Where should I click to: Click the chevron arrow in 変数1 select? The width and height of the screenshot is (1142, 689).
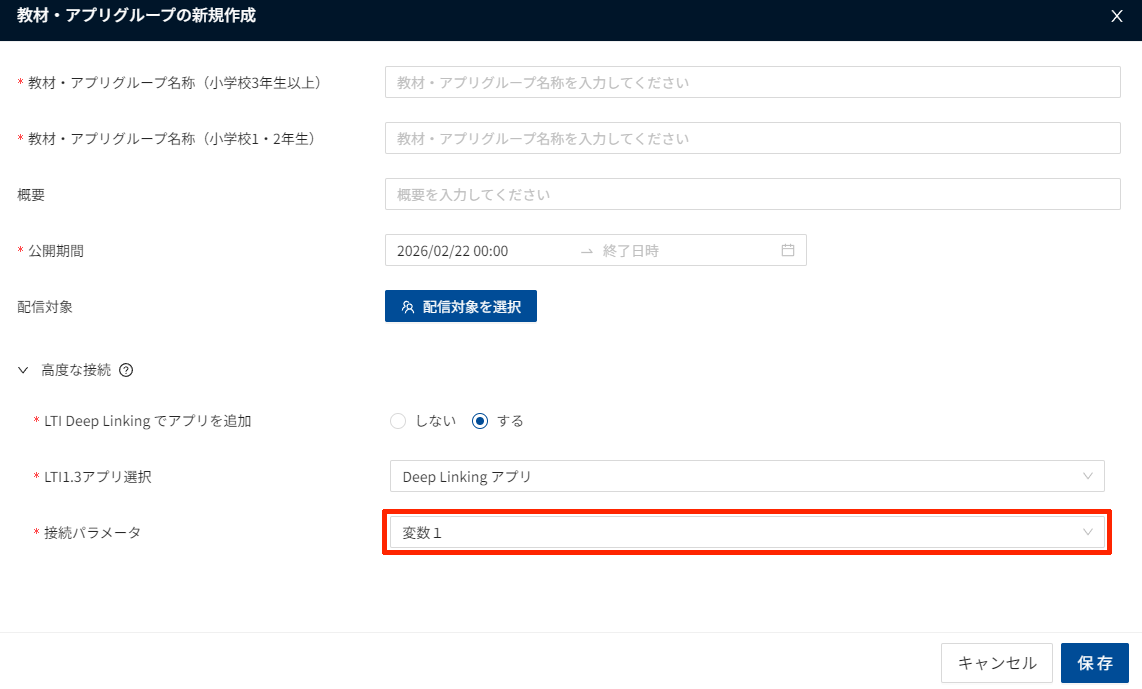click(1088, 533)
